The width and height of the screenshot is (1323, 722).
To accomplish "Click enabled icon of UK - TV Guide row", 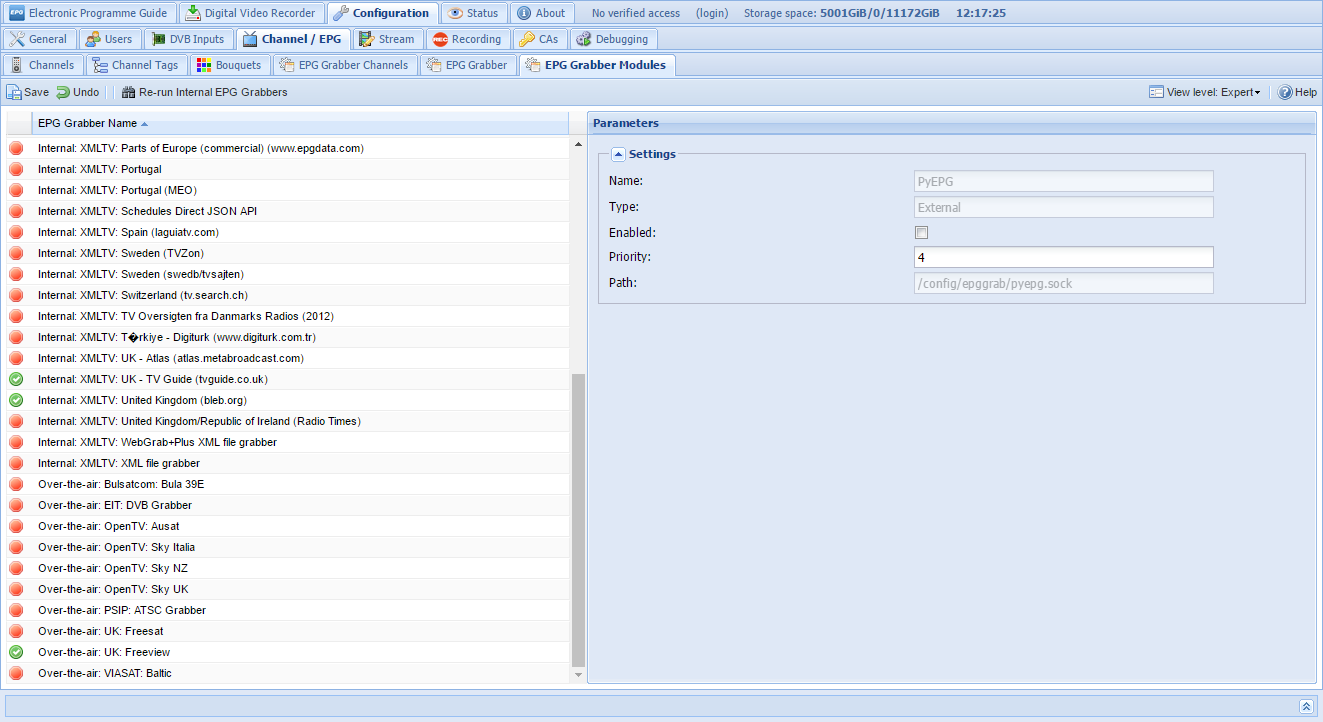I will pyautogui.click(x=16, y=379).
